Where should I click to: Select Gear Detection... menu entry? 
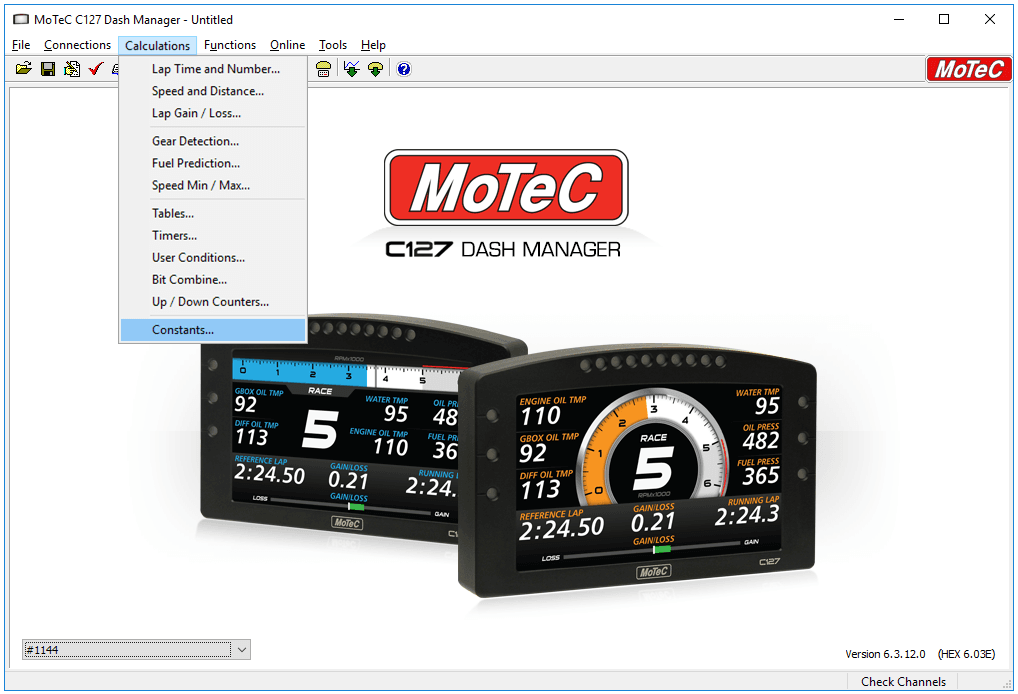pos(213,141)
